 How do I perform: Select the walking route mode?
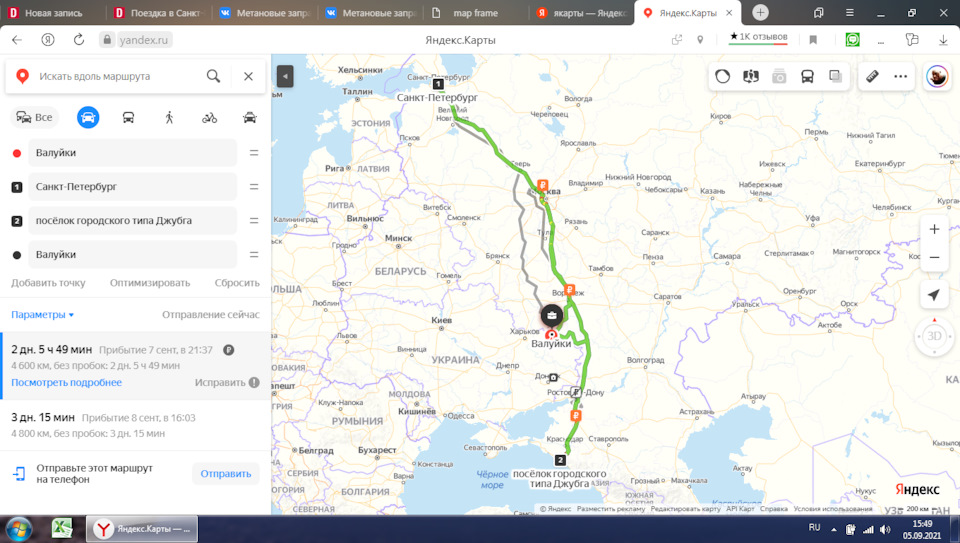(x=169, y=117)
